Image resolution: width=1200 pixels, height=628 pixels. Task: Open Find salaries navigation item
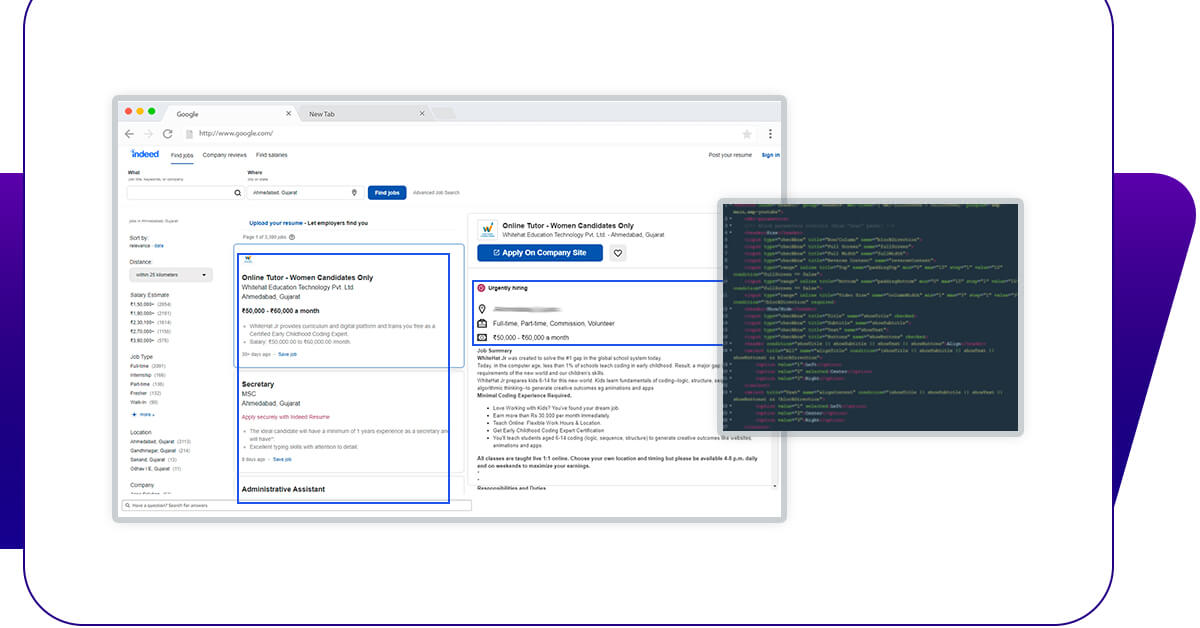[x=271, y=155]
